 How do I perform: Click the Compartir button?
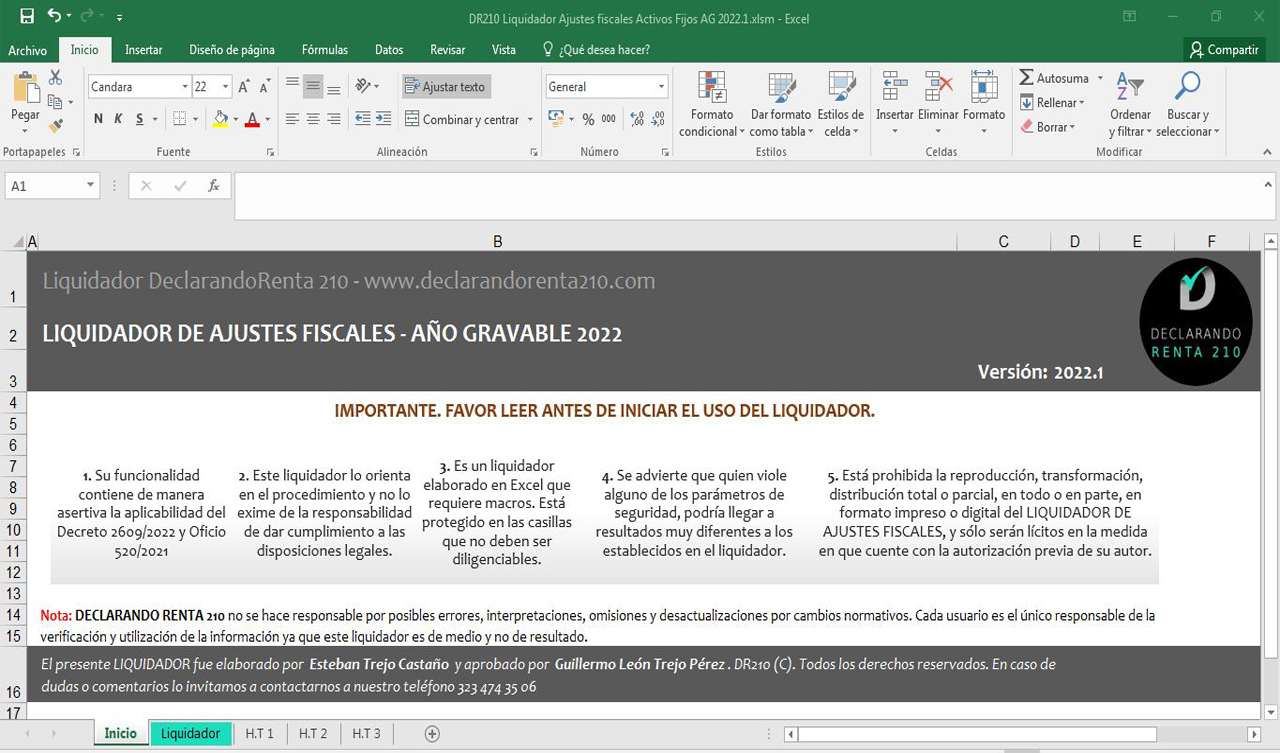1224,50
